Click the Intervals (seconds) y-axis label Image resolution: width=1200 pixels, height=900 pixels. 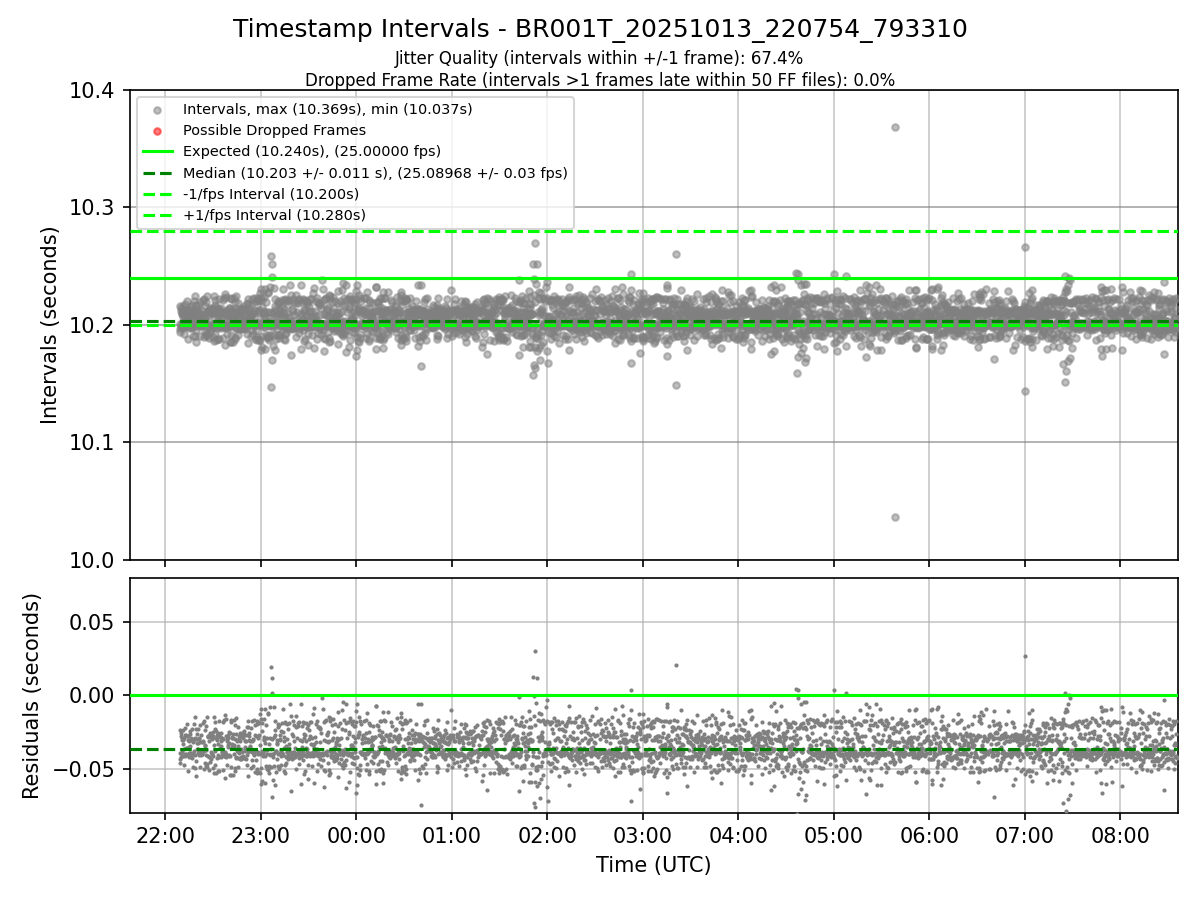(x=50, y=325)
